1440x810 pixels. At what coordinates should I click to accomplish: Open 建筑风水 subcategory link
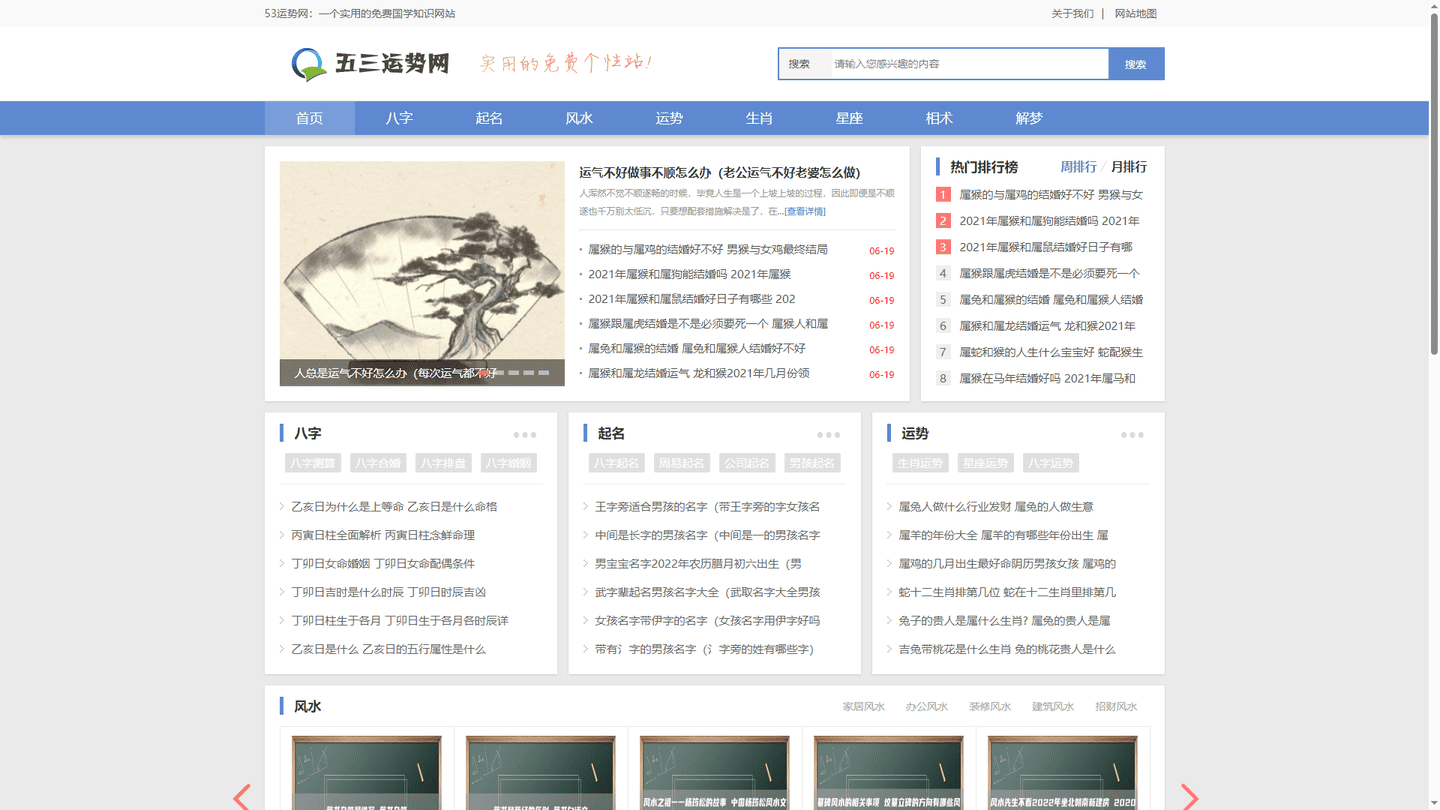point(1053,707)
